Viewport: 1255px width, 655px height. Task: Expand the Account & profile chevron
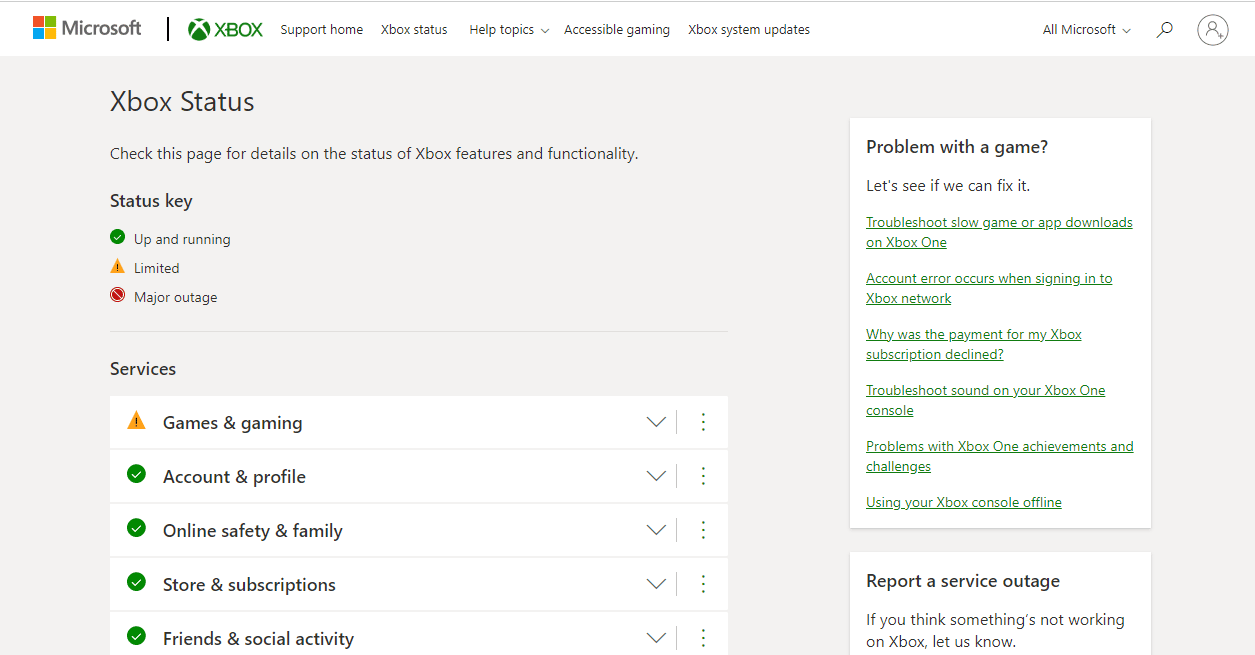pyautogui.click(x=656, y=476)
